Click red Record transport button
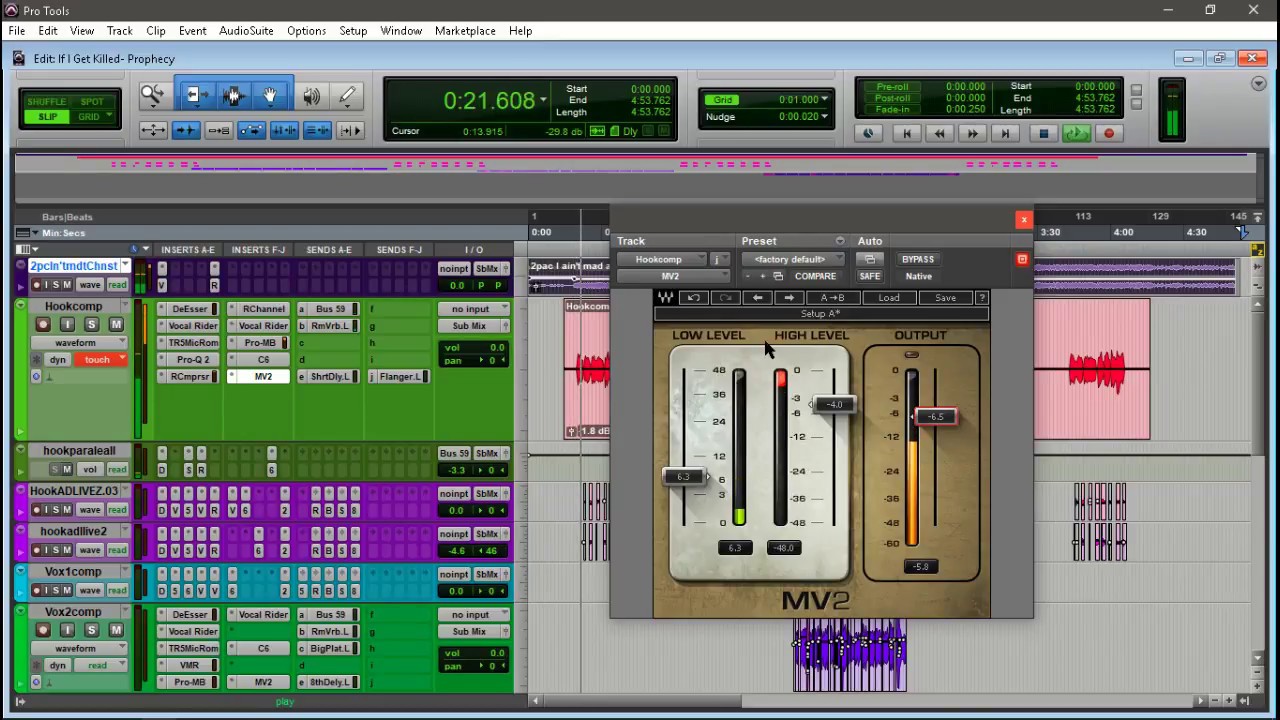The image size is (1280, 720). [x=1108, y=133]
